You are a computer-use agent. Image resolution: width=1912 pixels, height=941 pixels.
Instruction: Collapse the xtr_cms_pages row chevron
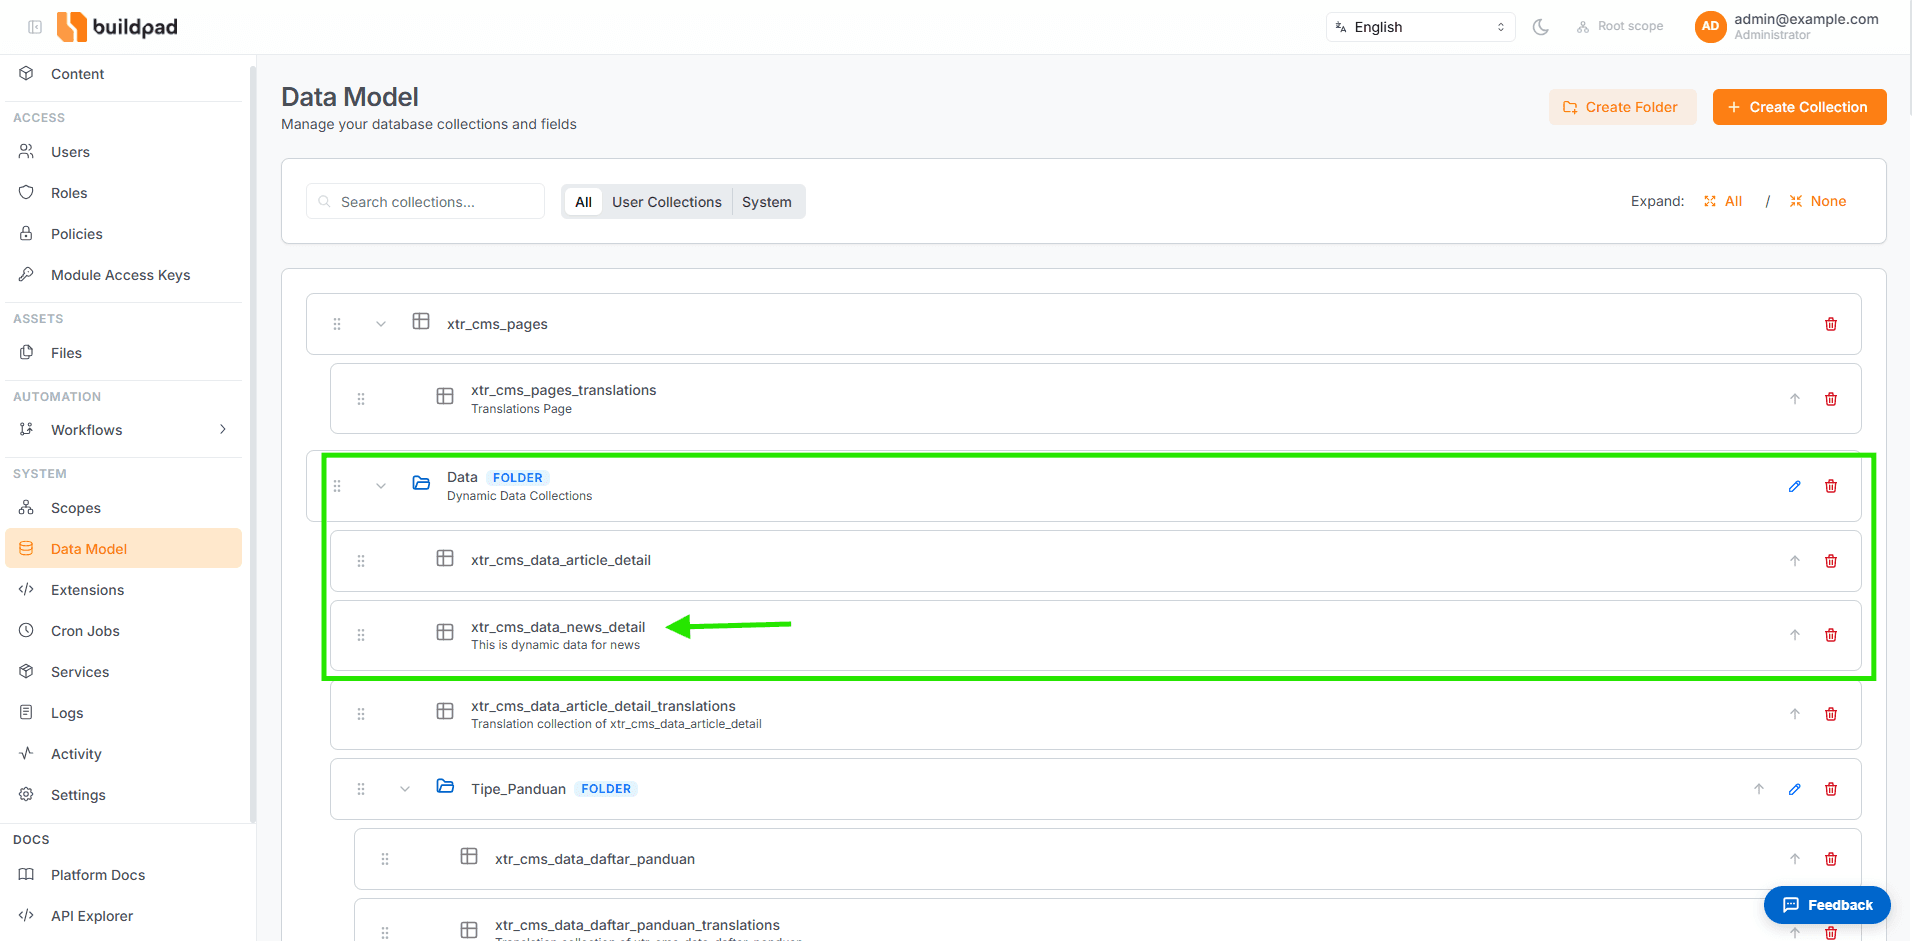[x=381, y=324]
